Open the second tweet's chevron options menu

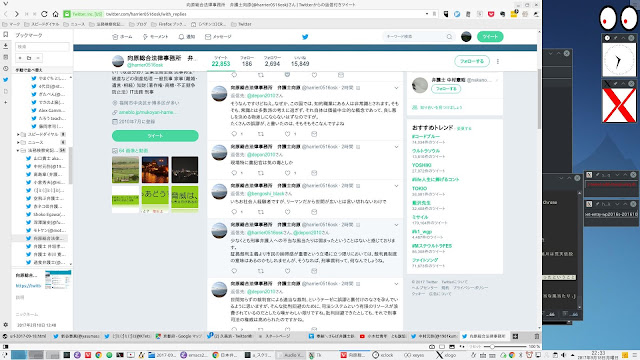pos(396,147)
